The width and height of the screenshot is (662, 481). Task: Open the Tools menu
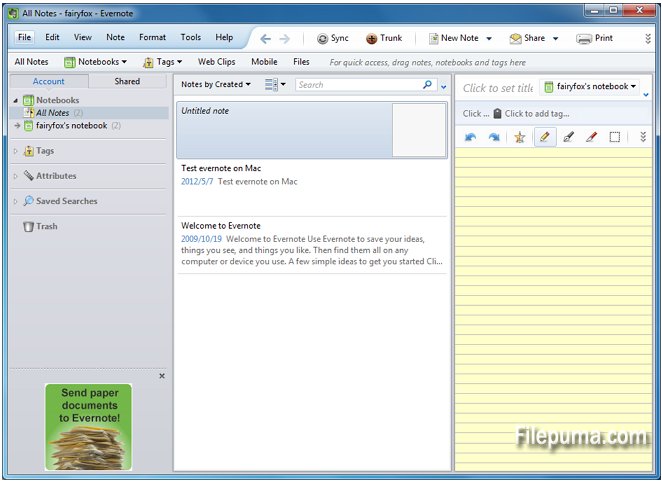(x=191, y=37)
